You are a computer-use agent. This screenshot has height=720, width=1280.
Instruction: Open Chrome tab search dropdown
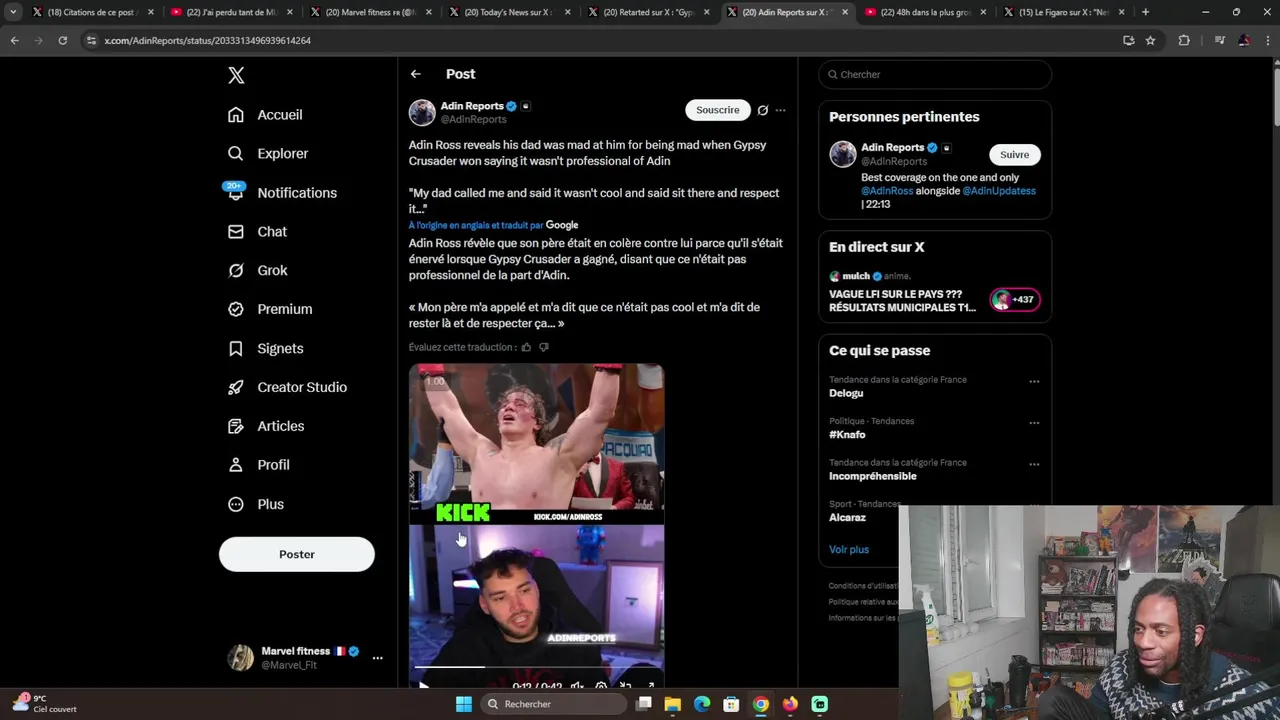13,12
